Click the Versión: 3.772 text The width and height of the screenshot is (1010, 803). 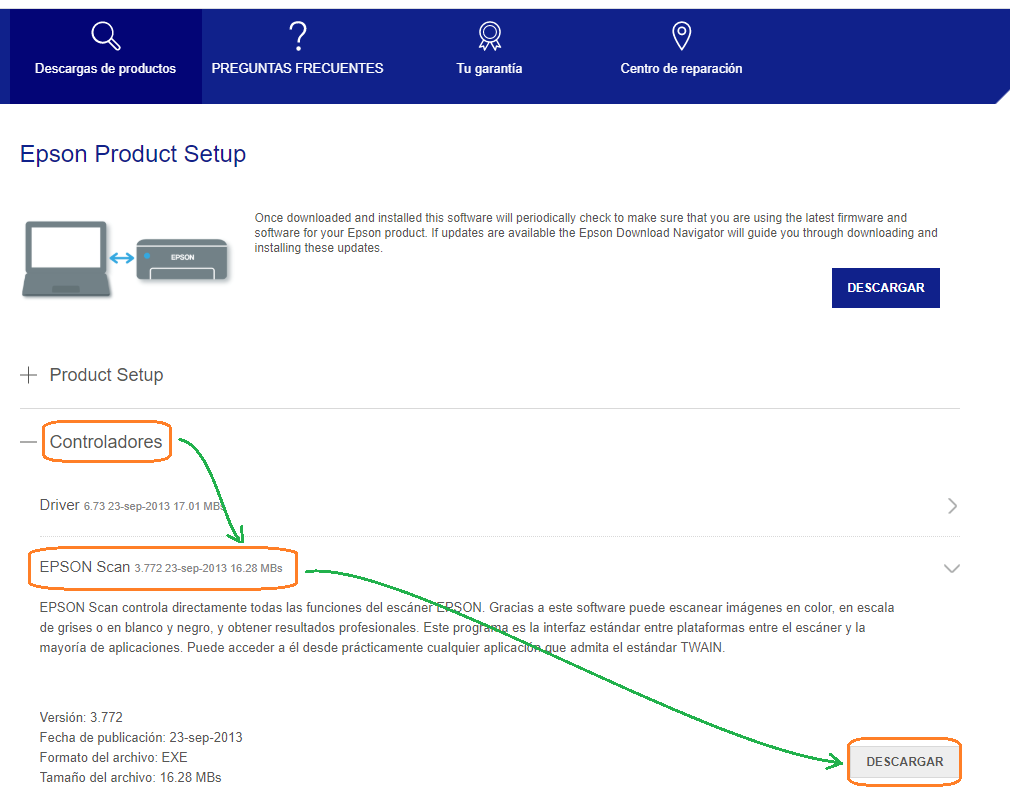(x=81, y=717)
